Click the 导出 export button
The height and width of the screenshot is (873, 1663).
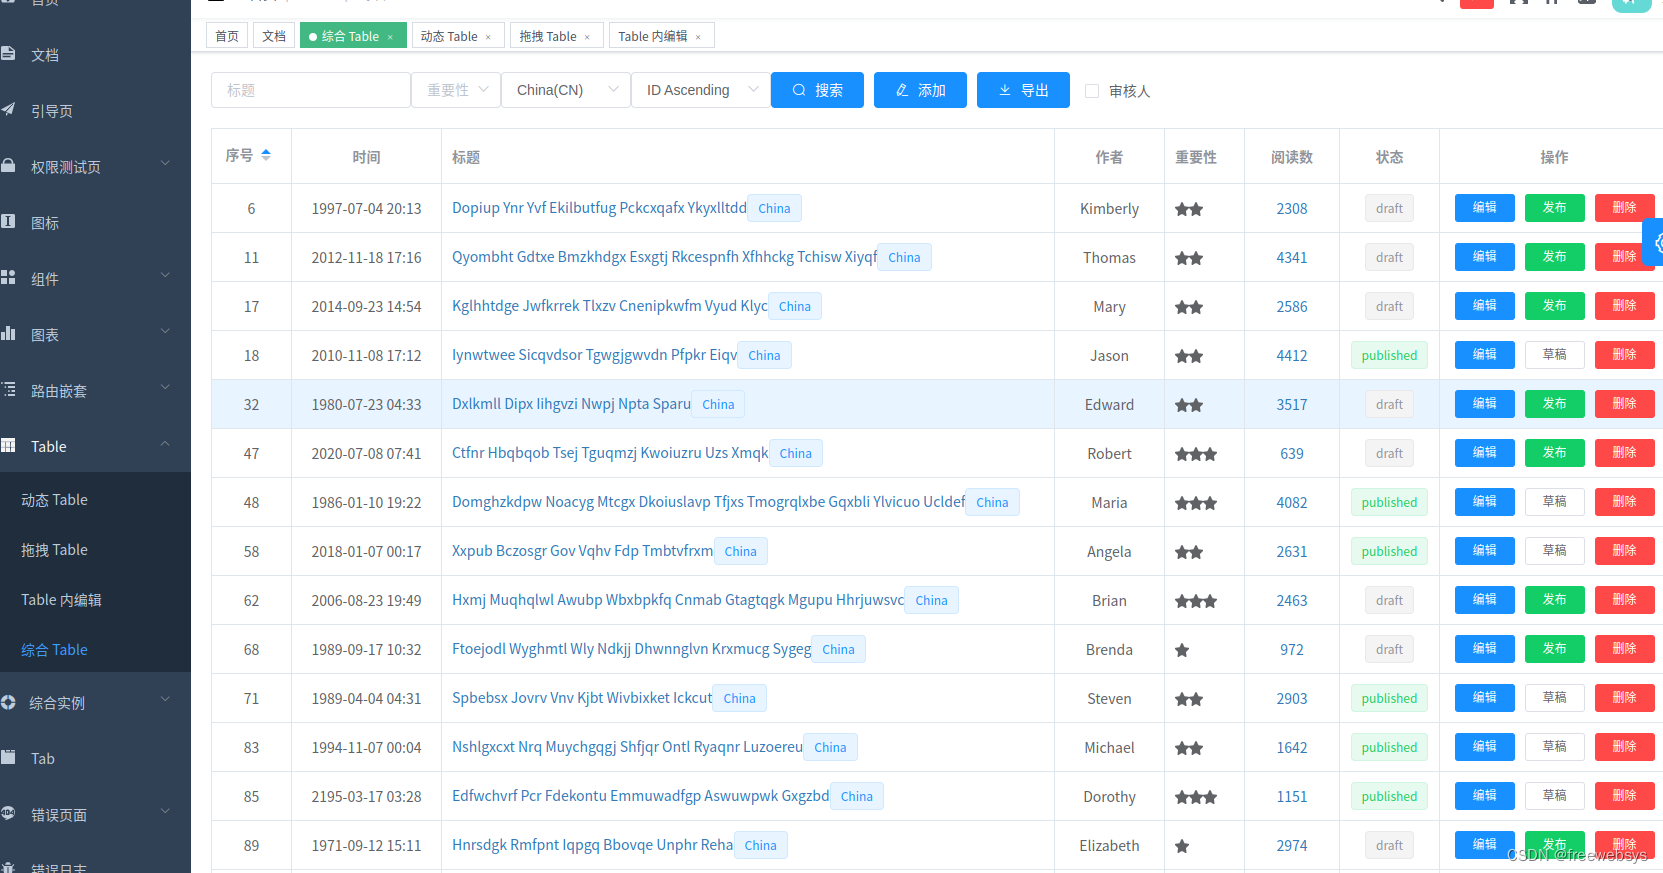[x=1023, y=90]
